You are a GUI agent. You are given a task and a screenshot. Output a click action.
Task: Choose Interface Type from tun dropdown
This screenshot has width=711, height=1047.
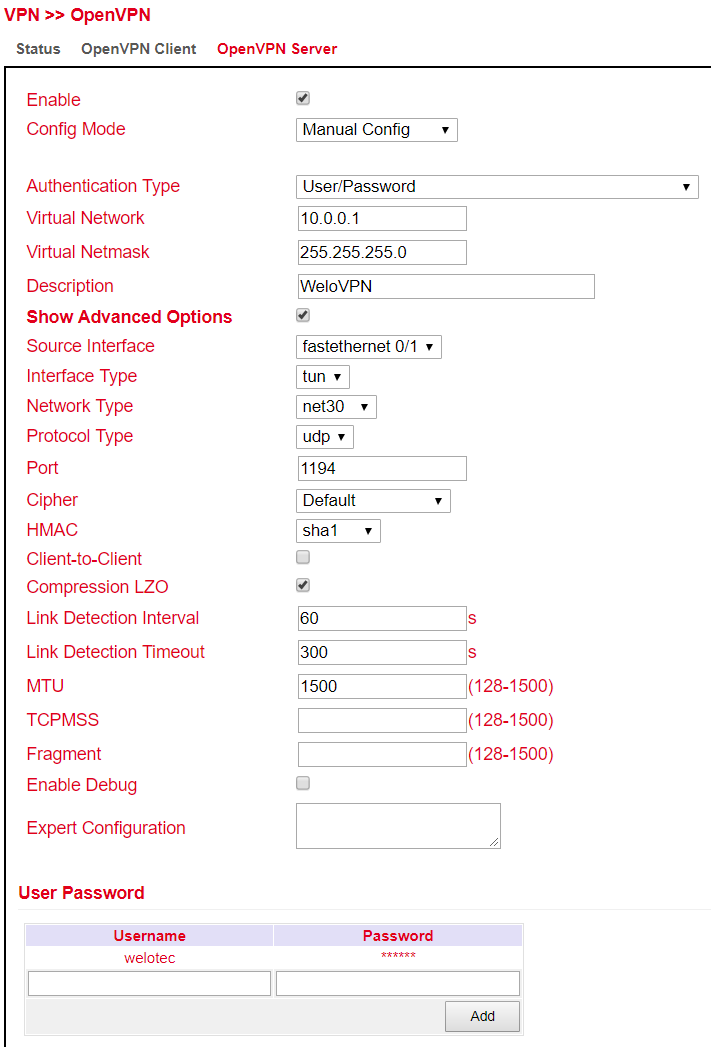click(x=323, y=377)
